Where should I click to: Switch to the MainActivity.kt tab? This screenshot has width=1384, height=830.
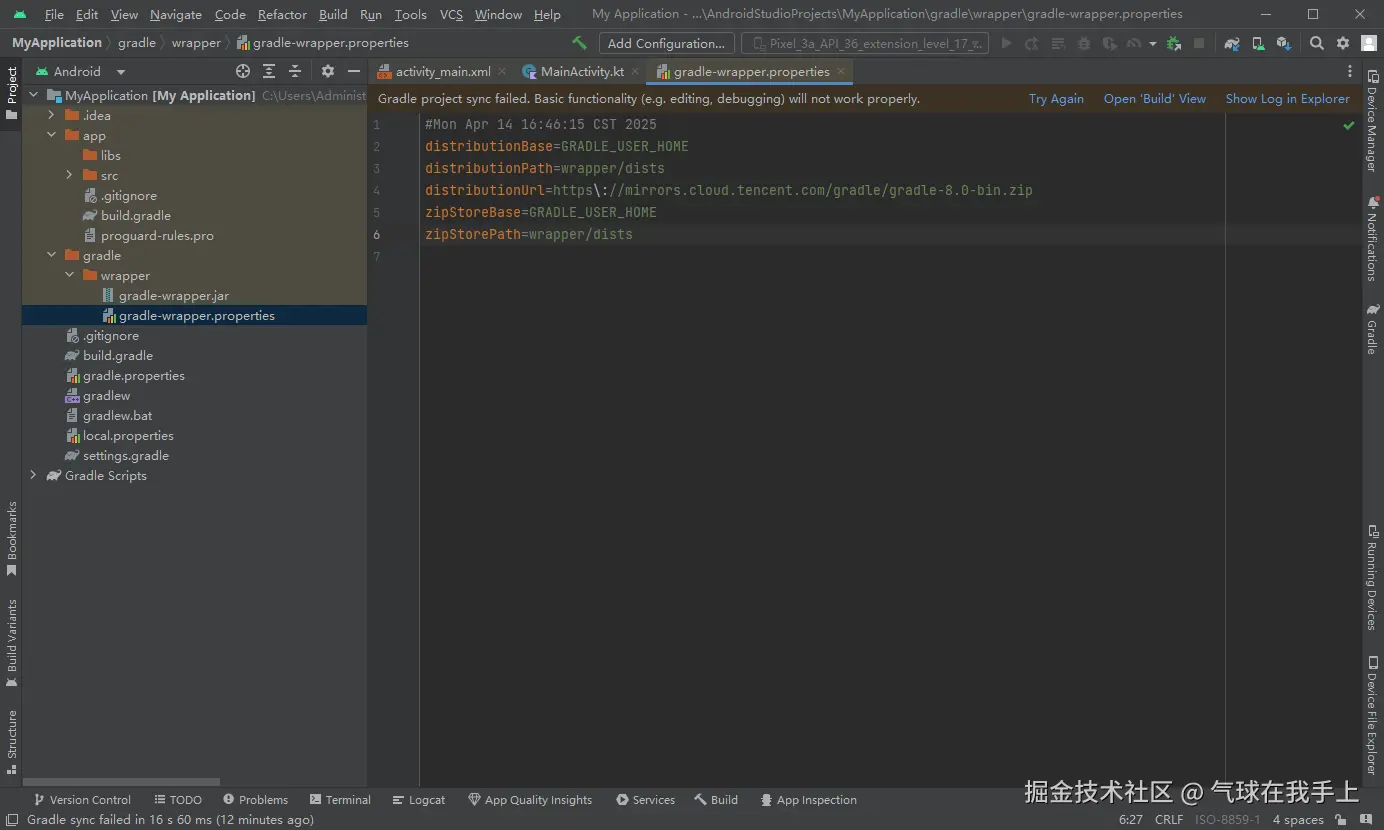(x=581, y=71)
